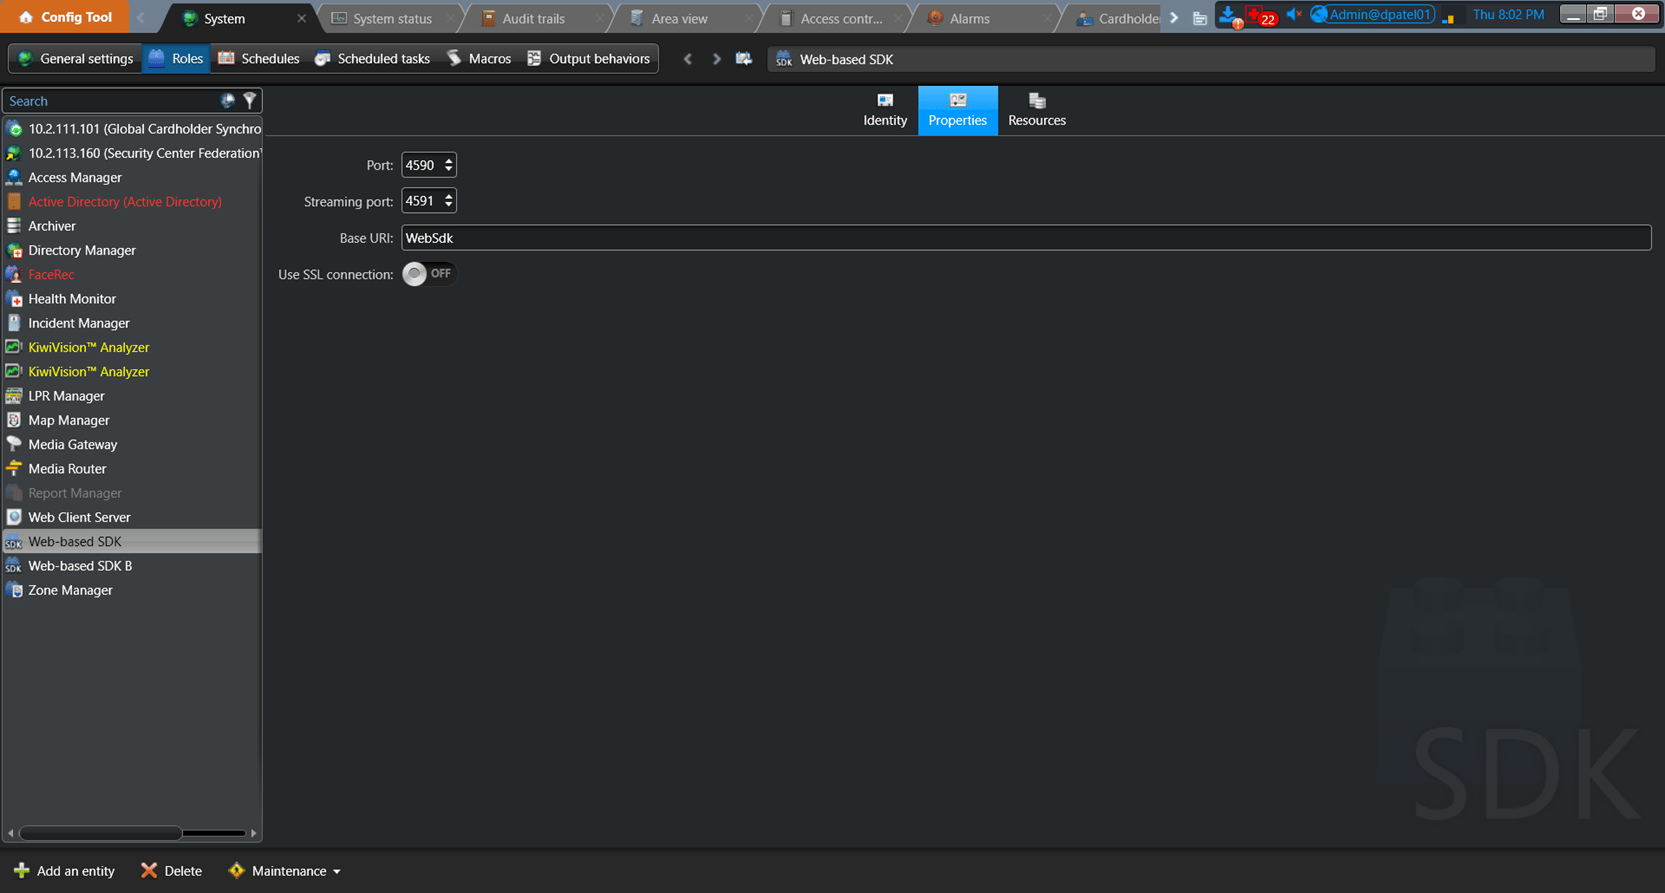Navigate forward with the right arrow
Screen dimensions: 1665x893
coord(716,59)
